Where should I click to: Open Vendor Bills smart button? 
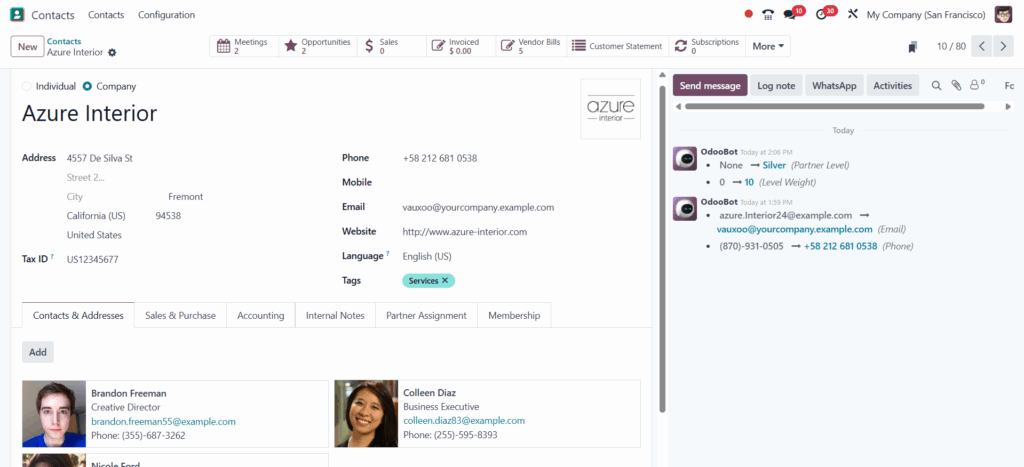532,46
